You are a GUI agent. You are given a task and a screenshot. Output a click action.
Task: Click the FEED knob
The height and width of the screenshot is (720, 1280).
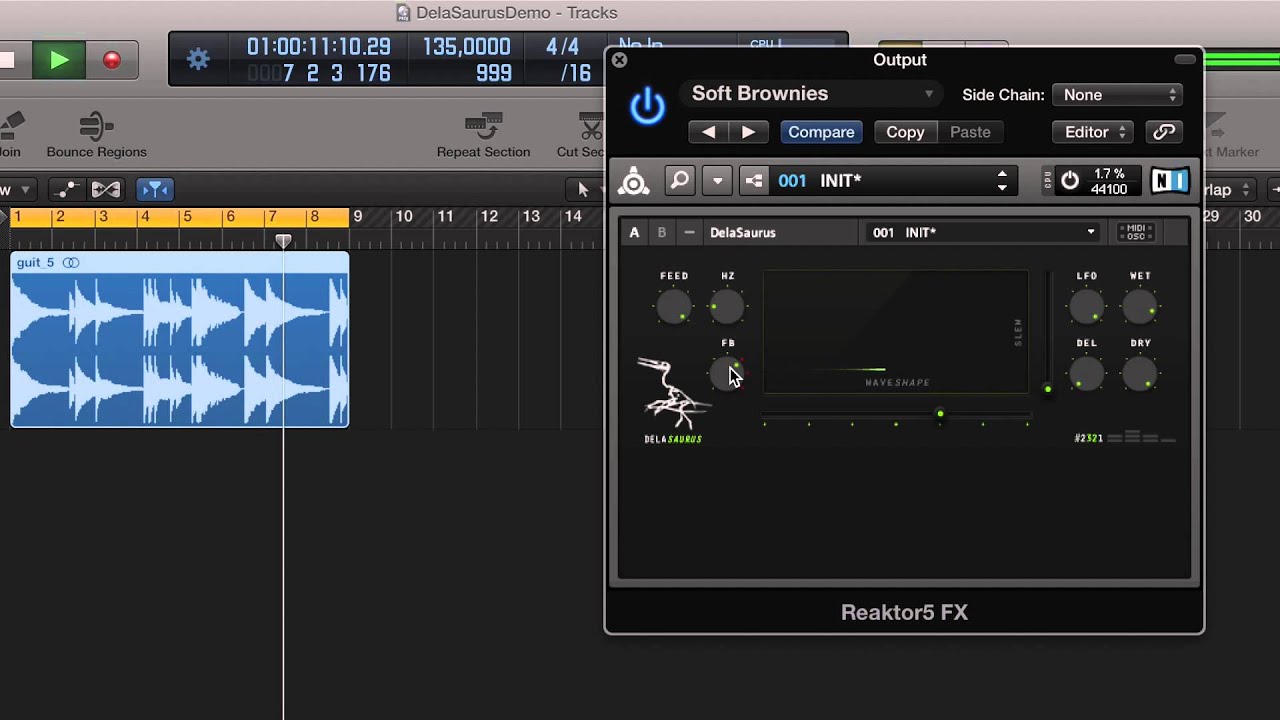point(674,306)
